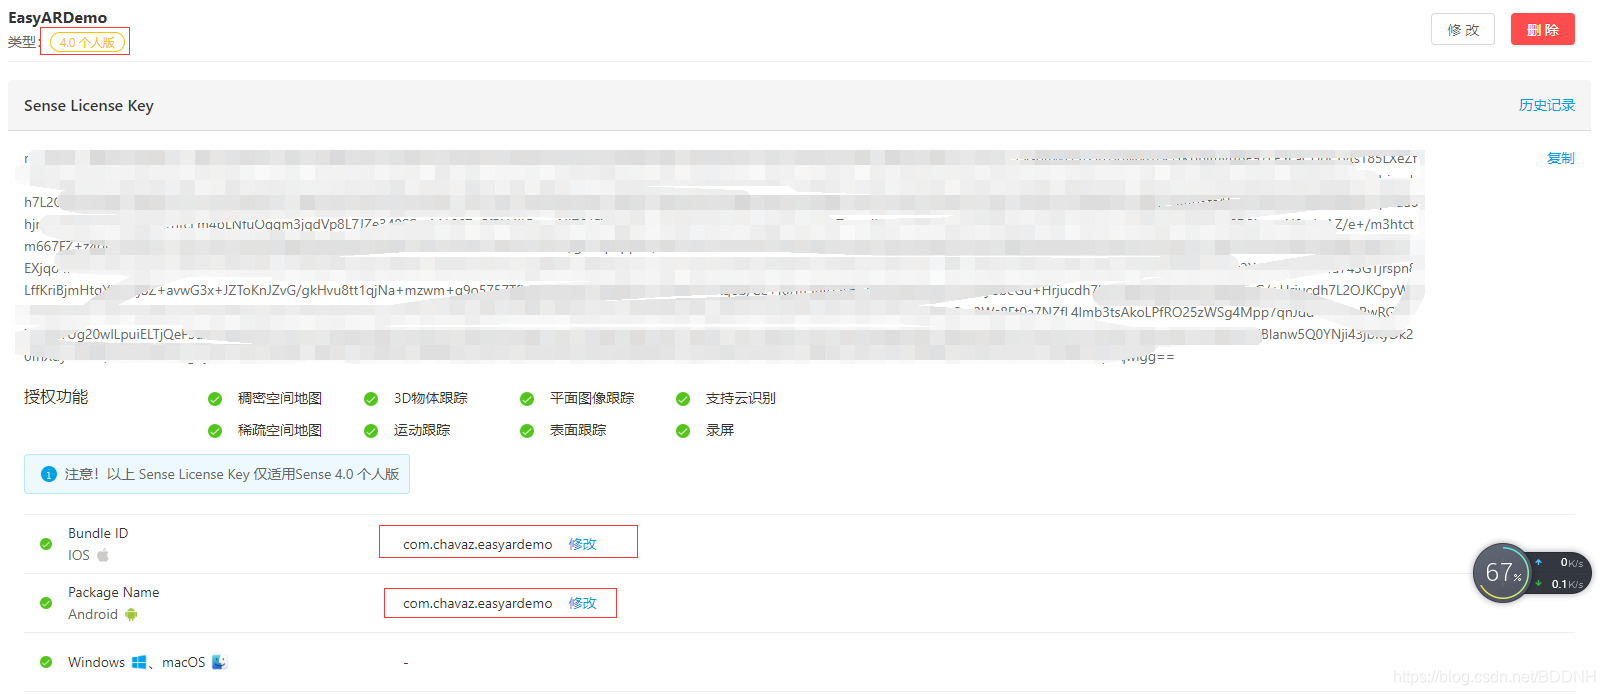The width and height of the screenshot is (1605, 695).
Task: Click the Android robot icon
Action: 131,614
